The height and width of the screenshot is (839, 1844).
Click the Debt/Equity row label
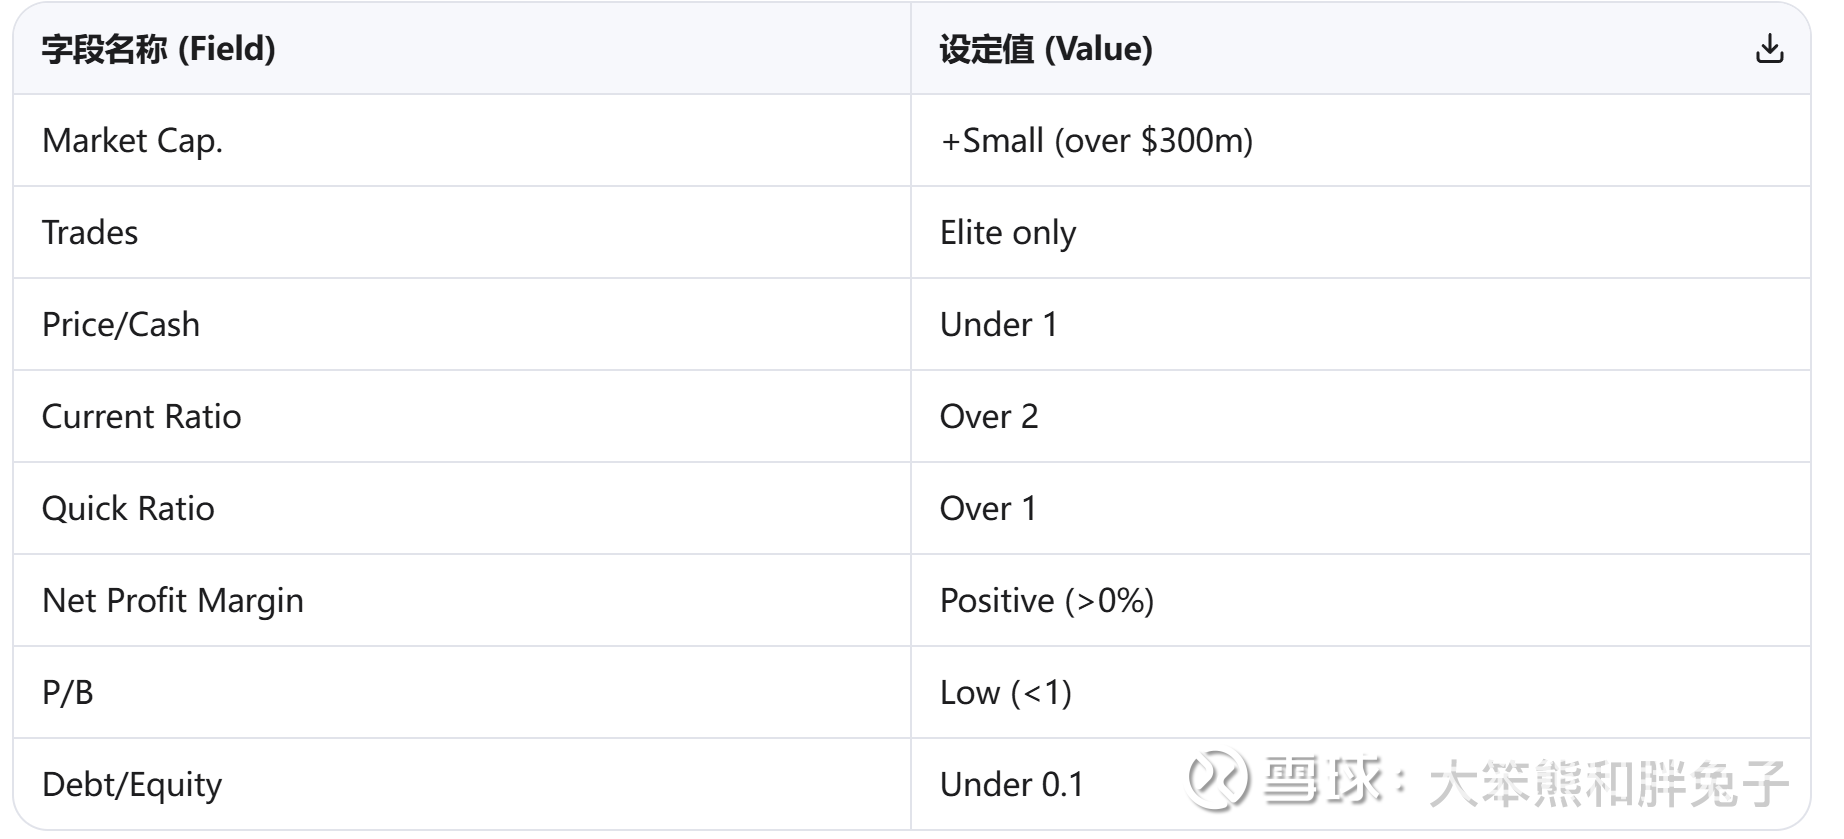tap(132, 785)
